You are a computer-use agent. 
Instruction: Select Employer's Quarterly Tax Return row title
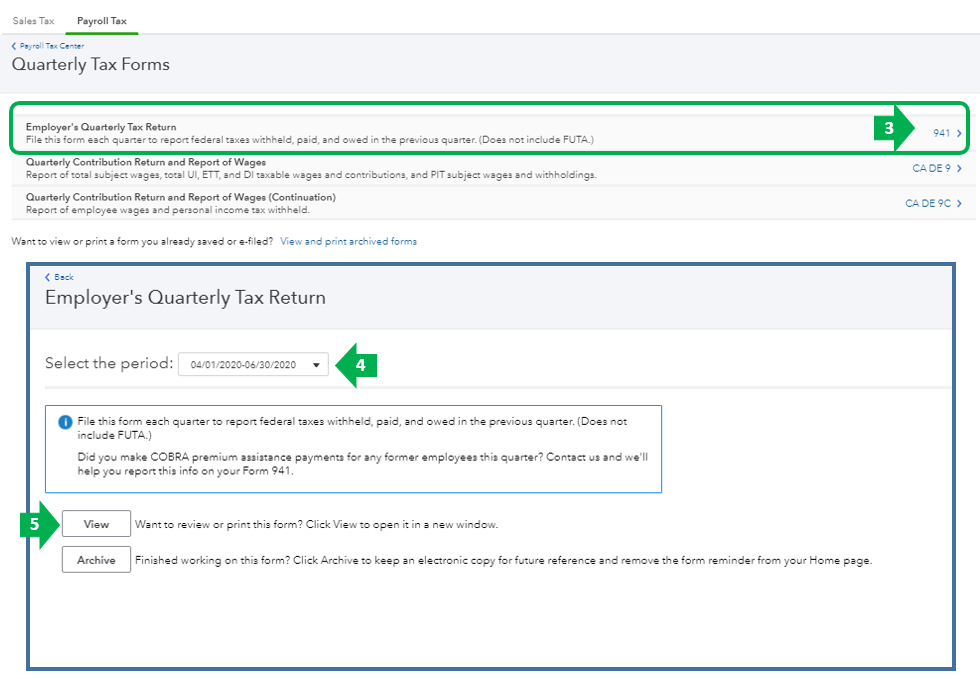pos(101,127)
